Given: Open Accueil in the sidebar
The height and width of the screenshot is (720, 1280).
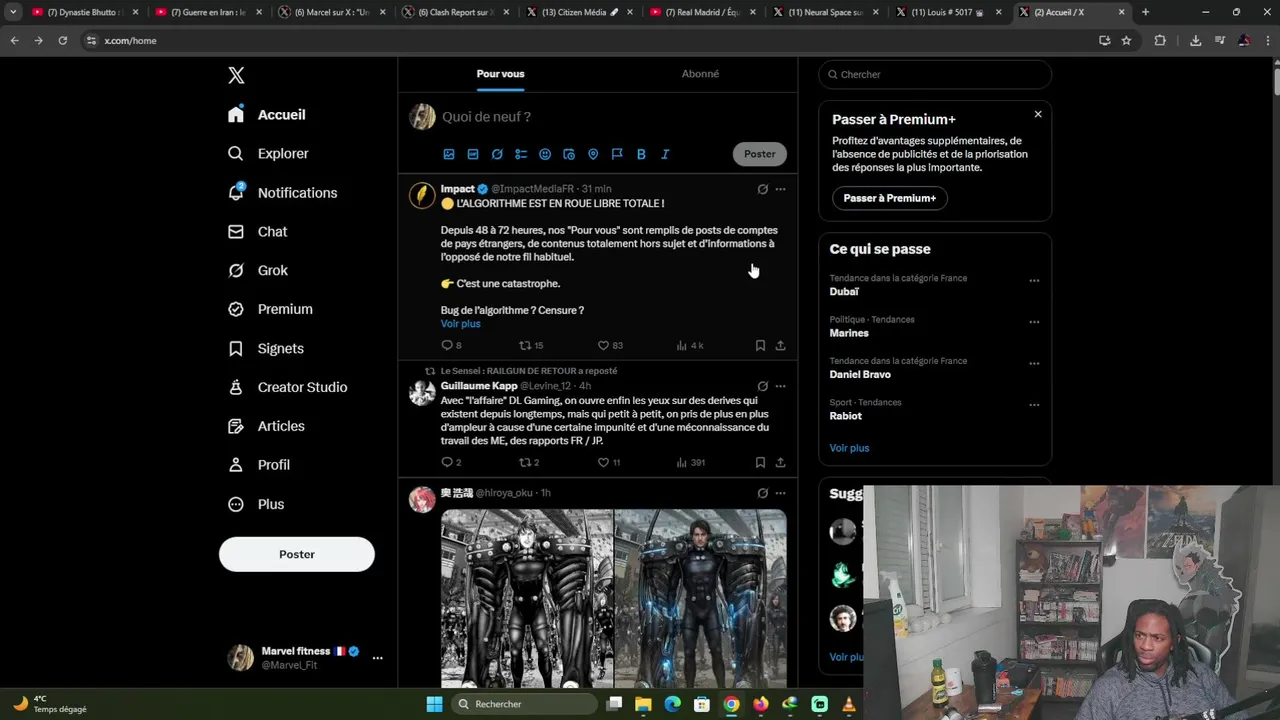Looking at the screenshot, I should (267, 115).
